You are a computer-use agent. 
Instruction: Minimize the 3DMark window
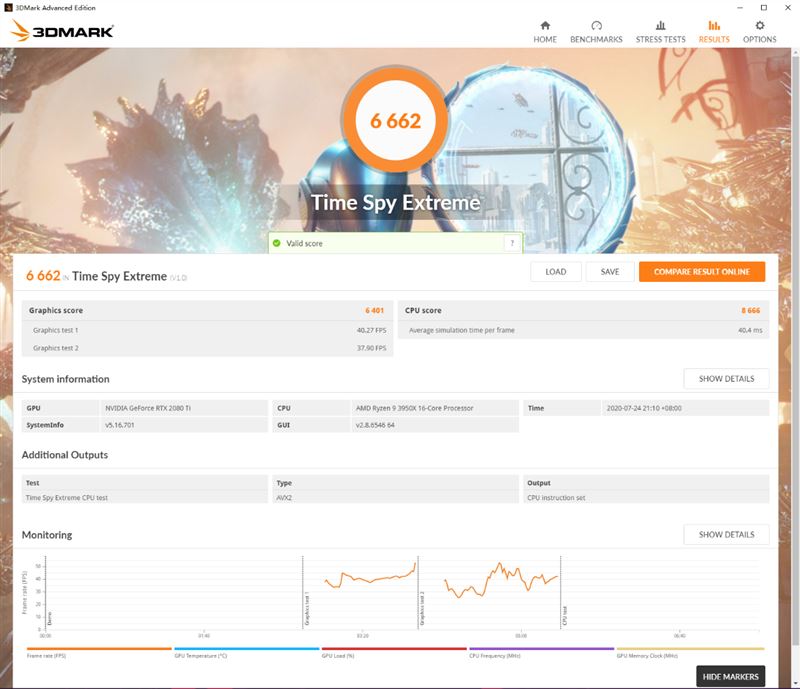point(740,8)
